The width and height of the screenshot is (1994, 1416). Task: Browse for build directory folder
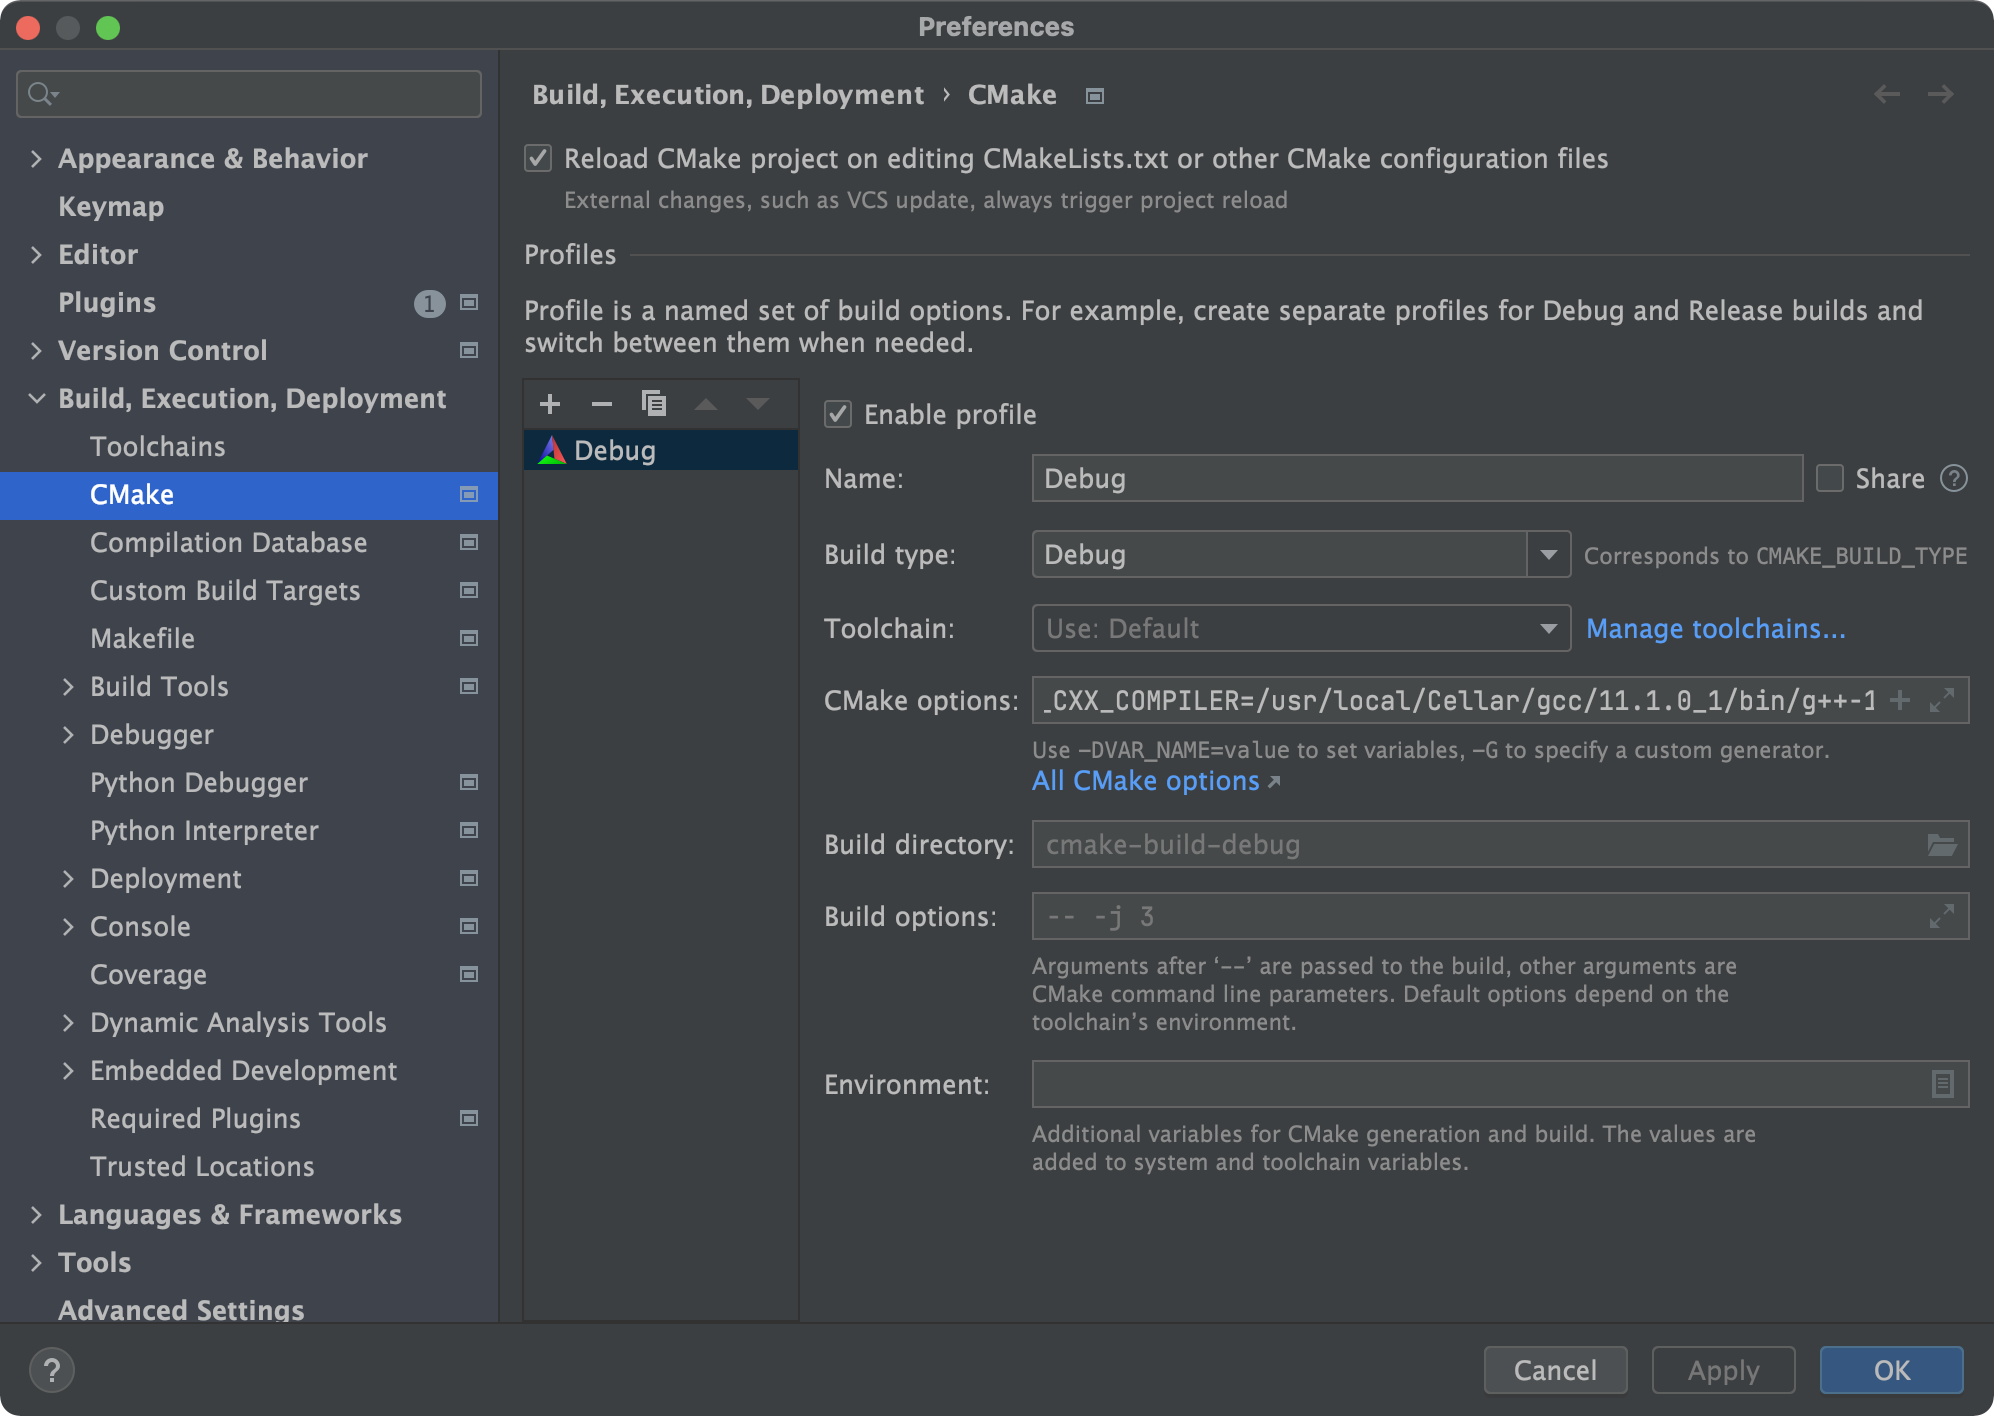pyautogui.click(x=1941, y=845)
